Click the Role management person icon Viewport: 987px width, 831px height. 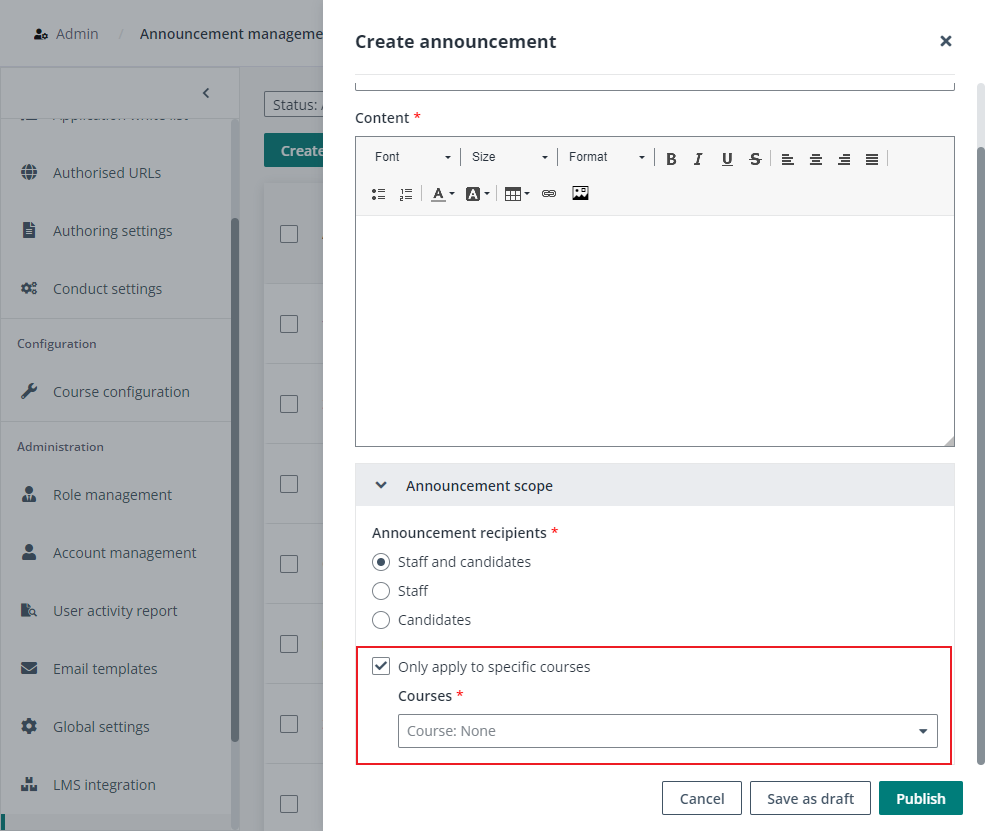(29, 494)
